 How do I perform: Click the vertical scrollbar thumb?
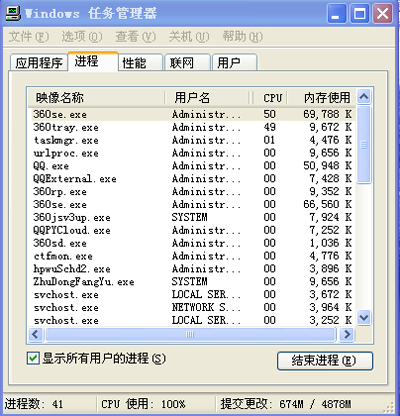(x=364, y=145)
